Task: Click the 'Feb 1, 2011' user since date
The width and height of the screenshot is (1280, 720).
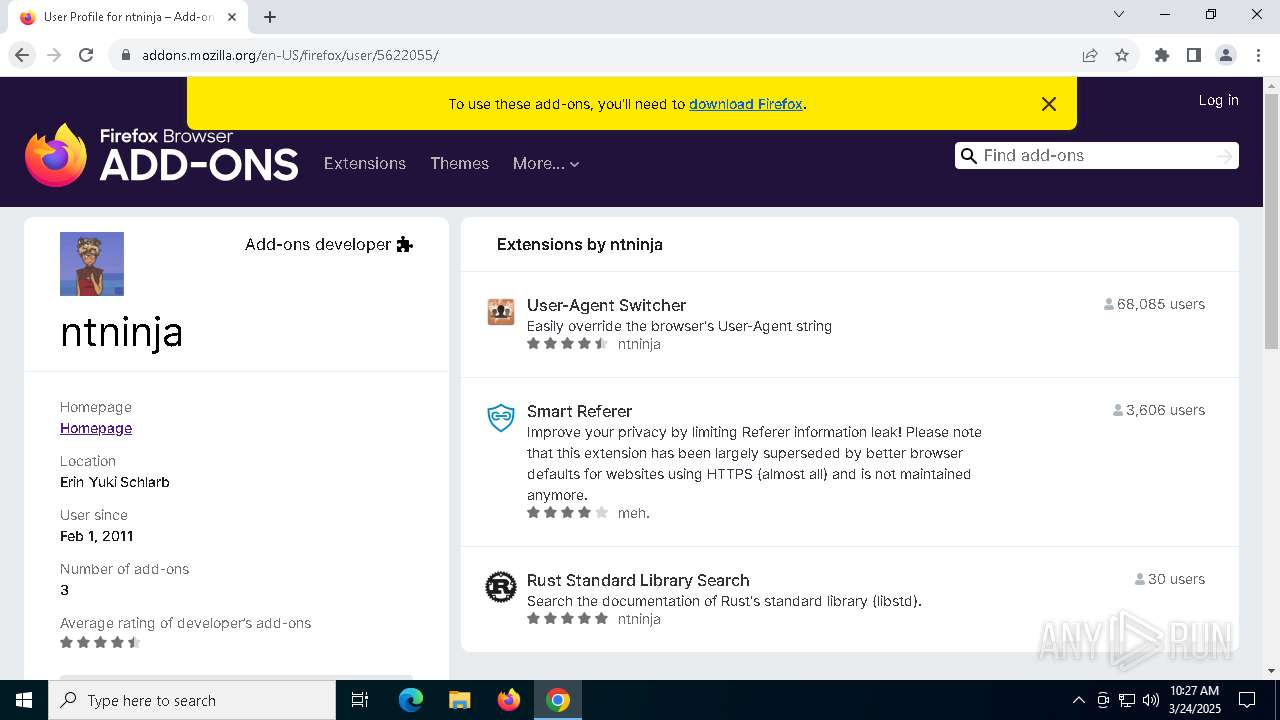Action: pyautogui.click(x=97, y=536)
